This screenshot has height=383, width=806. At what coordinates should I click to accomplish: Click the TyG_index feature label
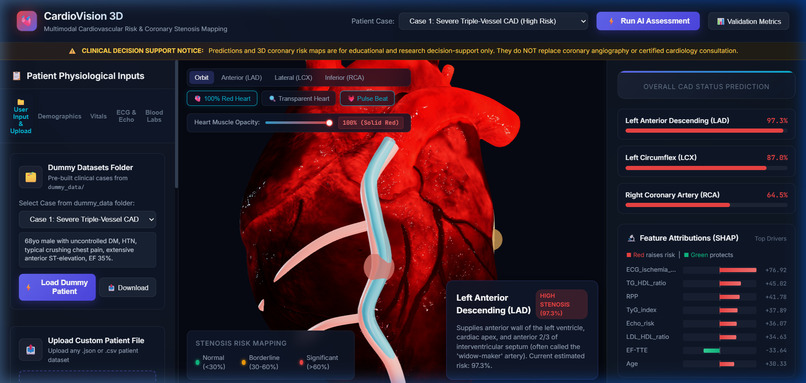tap(641, 310)
